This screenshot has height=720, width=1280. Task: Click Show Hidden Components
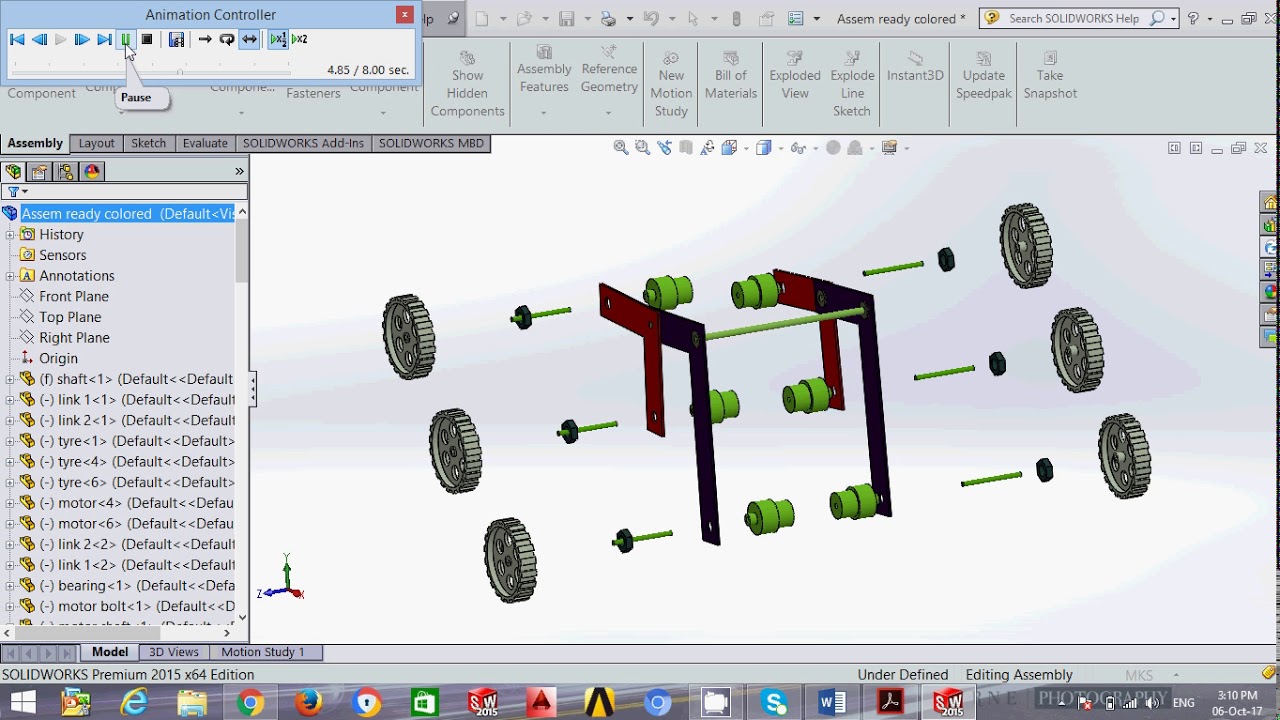(x=467, y=83)
